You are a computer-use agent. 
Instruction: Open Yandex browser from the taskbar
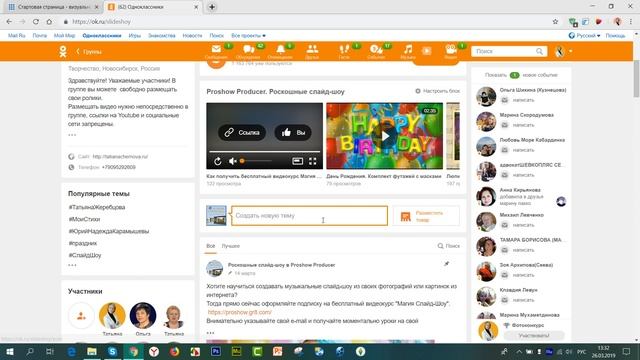(154, 351)
